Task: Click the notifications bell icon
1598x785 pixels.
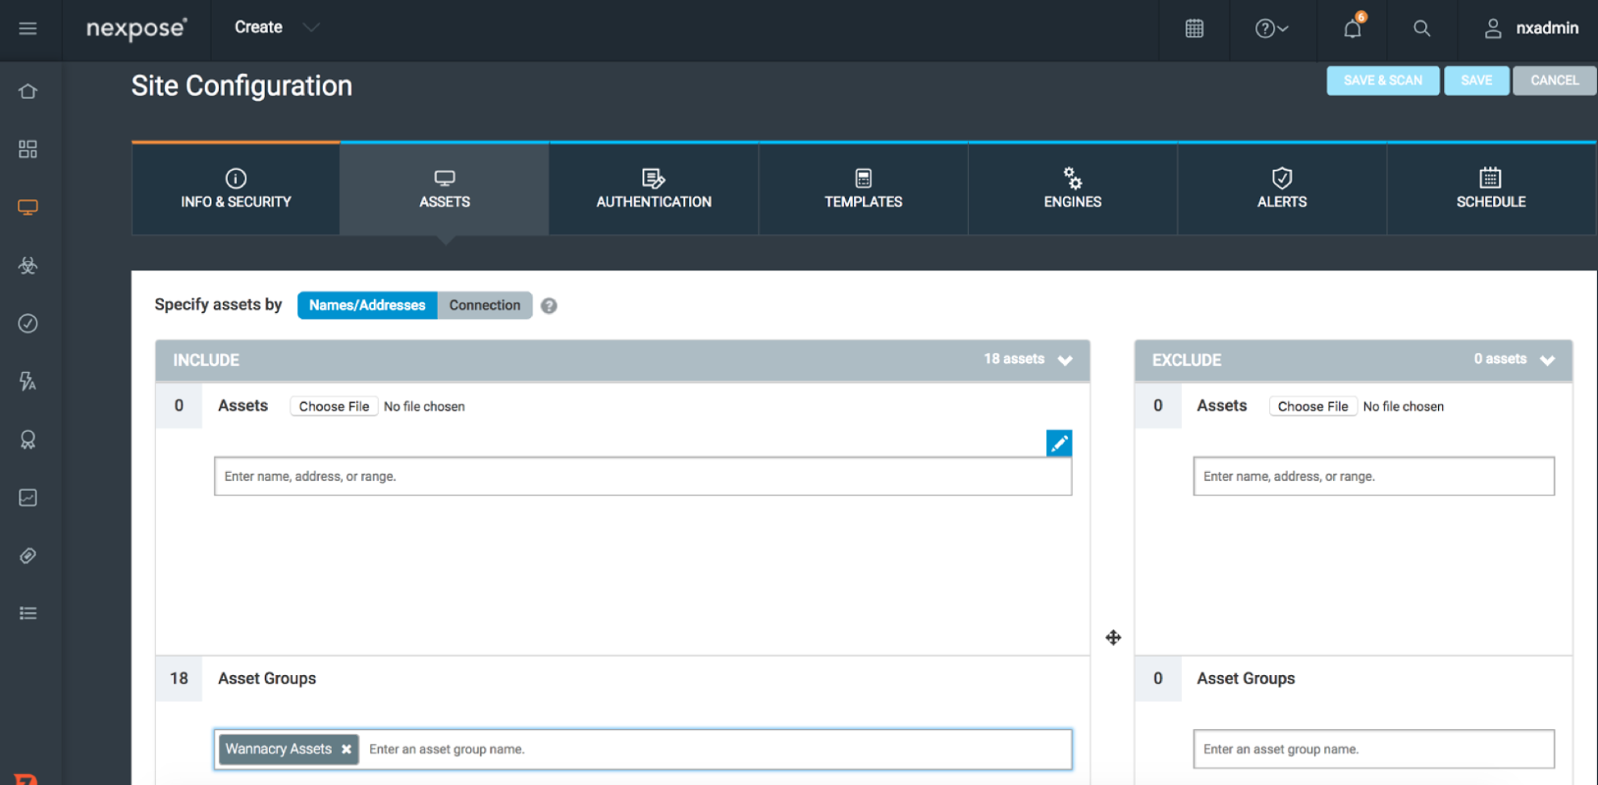Action: pyautogui.click(x=1352, y=28)
